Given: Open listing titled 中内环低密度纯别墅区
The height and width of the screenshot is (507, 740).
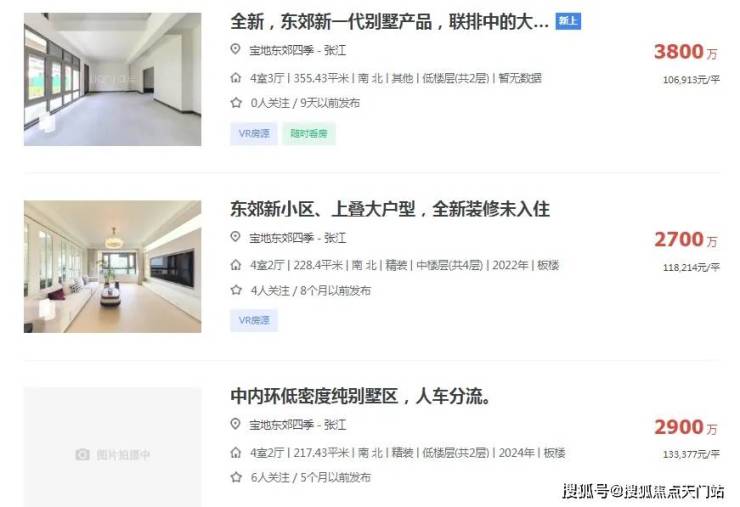Looking at the screenshot, I should [361, 396].
